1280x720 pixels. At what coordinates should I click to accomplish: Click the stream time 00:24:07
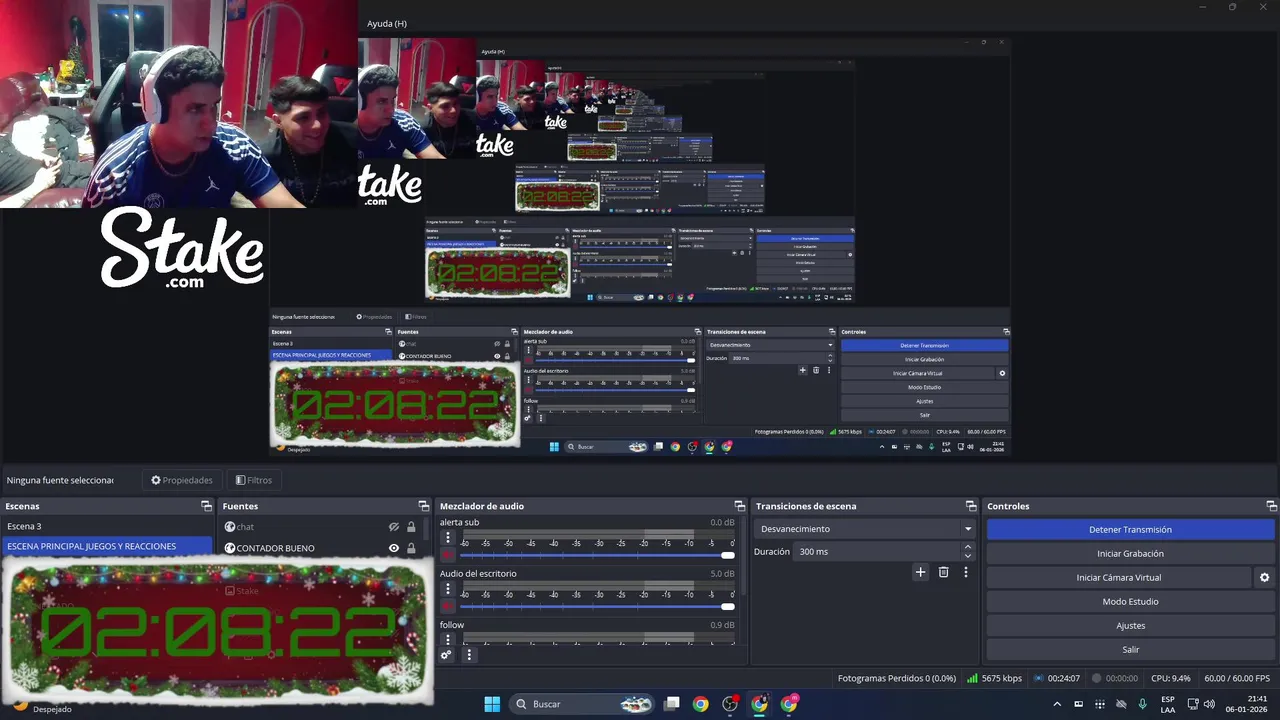[1057, 678]
